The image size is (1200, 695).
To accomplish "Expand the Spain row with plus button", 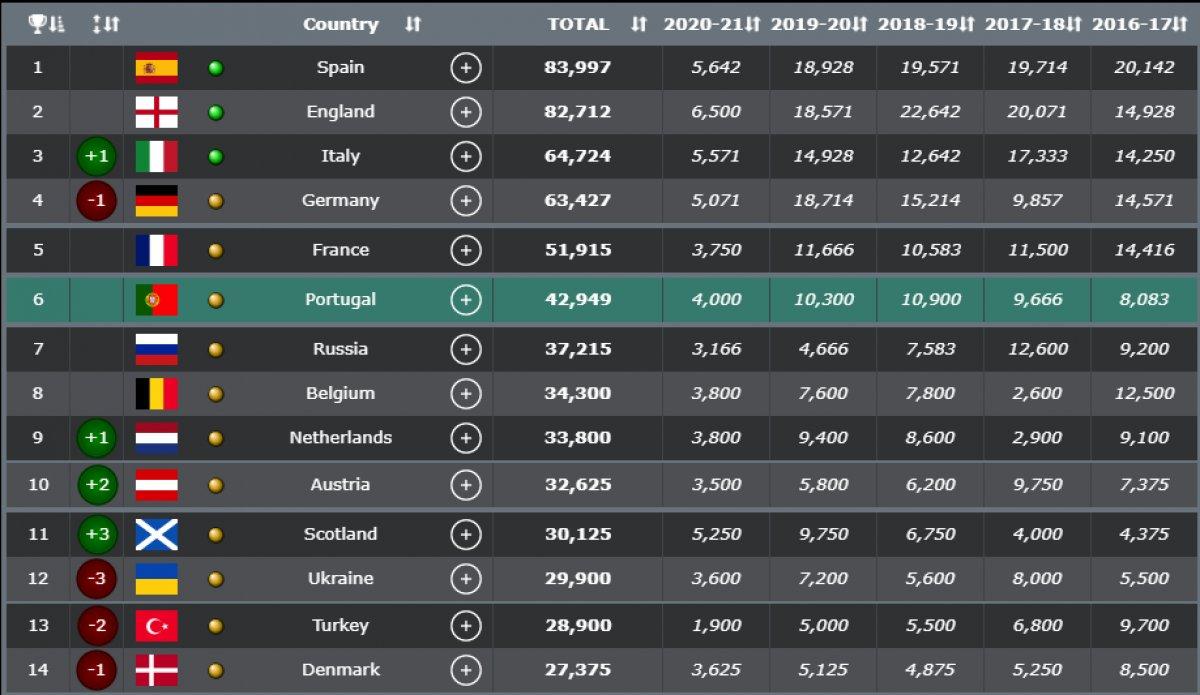I will (x=465, y=68).
